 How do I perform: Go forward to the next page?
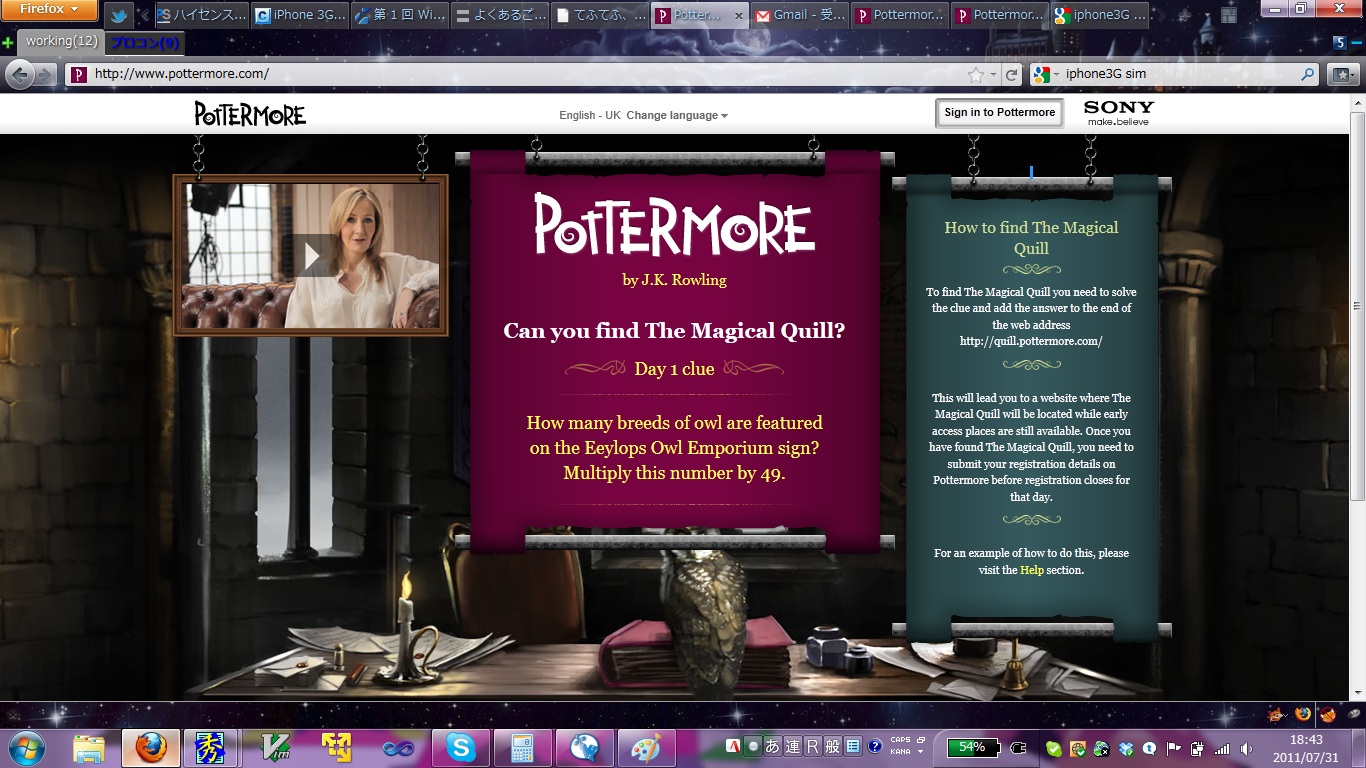(x=46, y=74)
